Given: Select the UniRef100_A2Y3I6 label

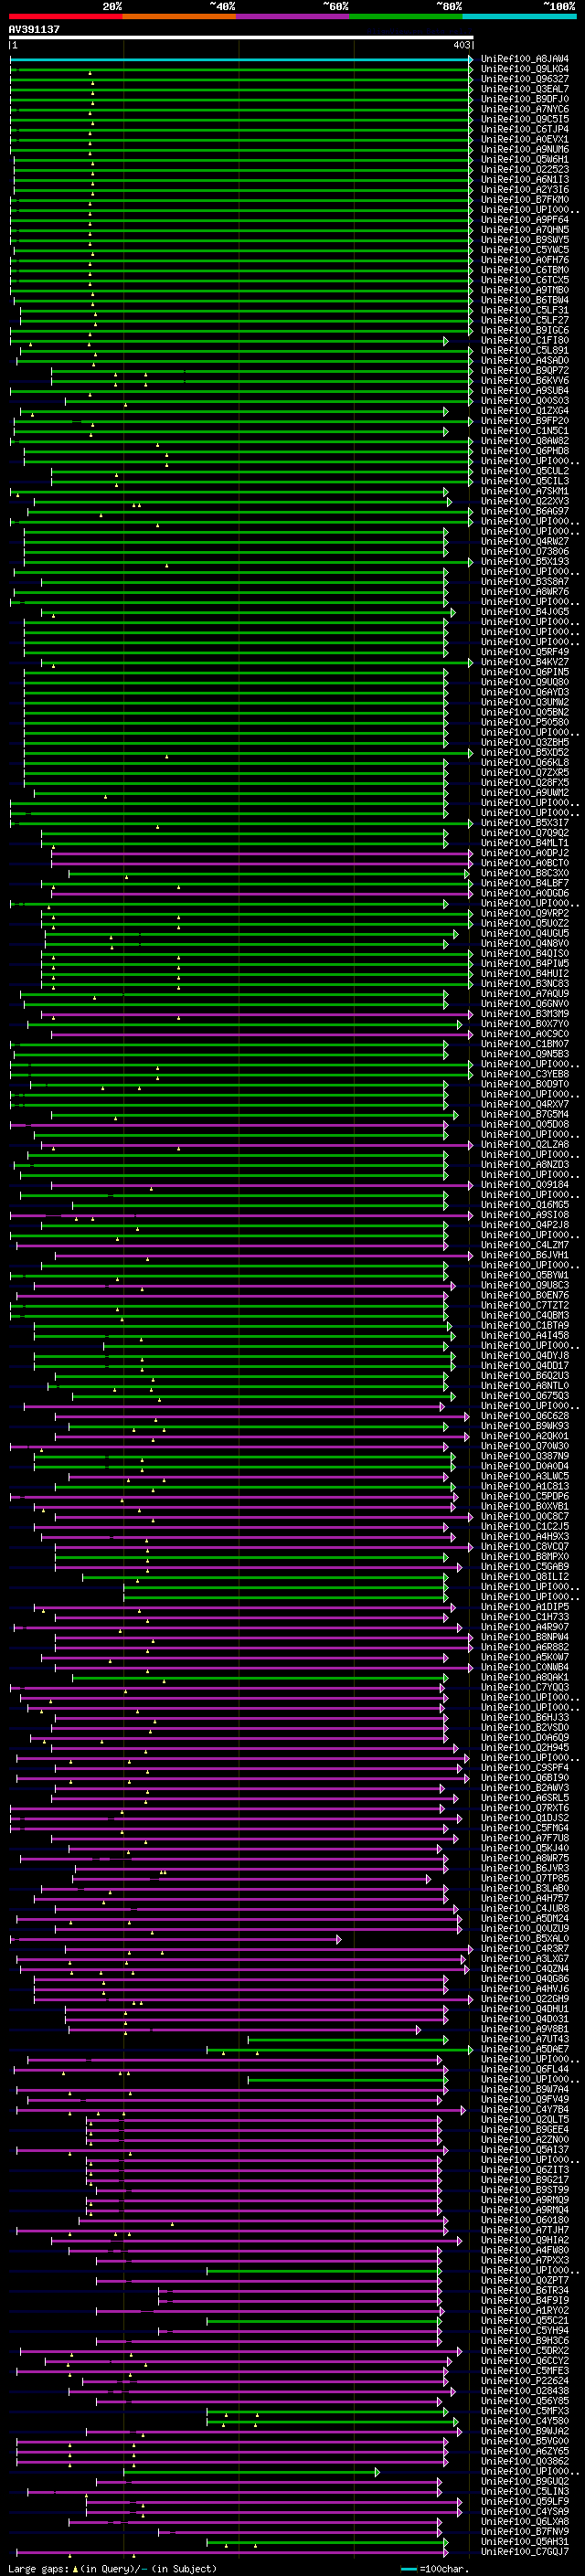Looking at the screenshot, I should point(525,190).
